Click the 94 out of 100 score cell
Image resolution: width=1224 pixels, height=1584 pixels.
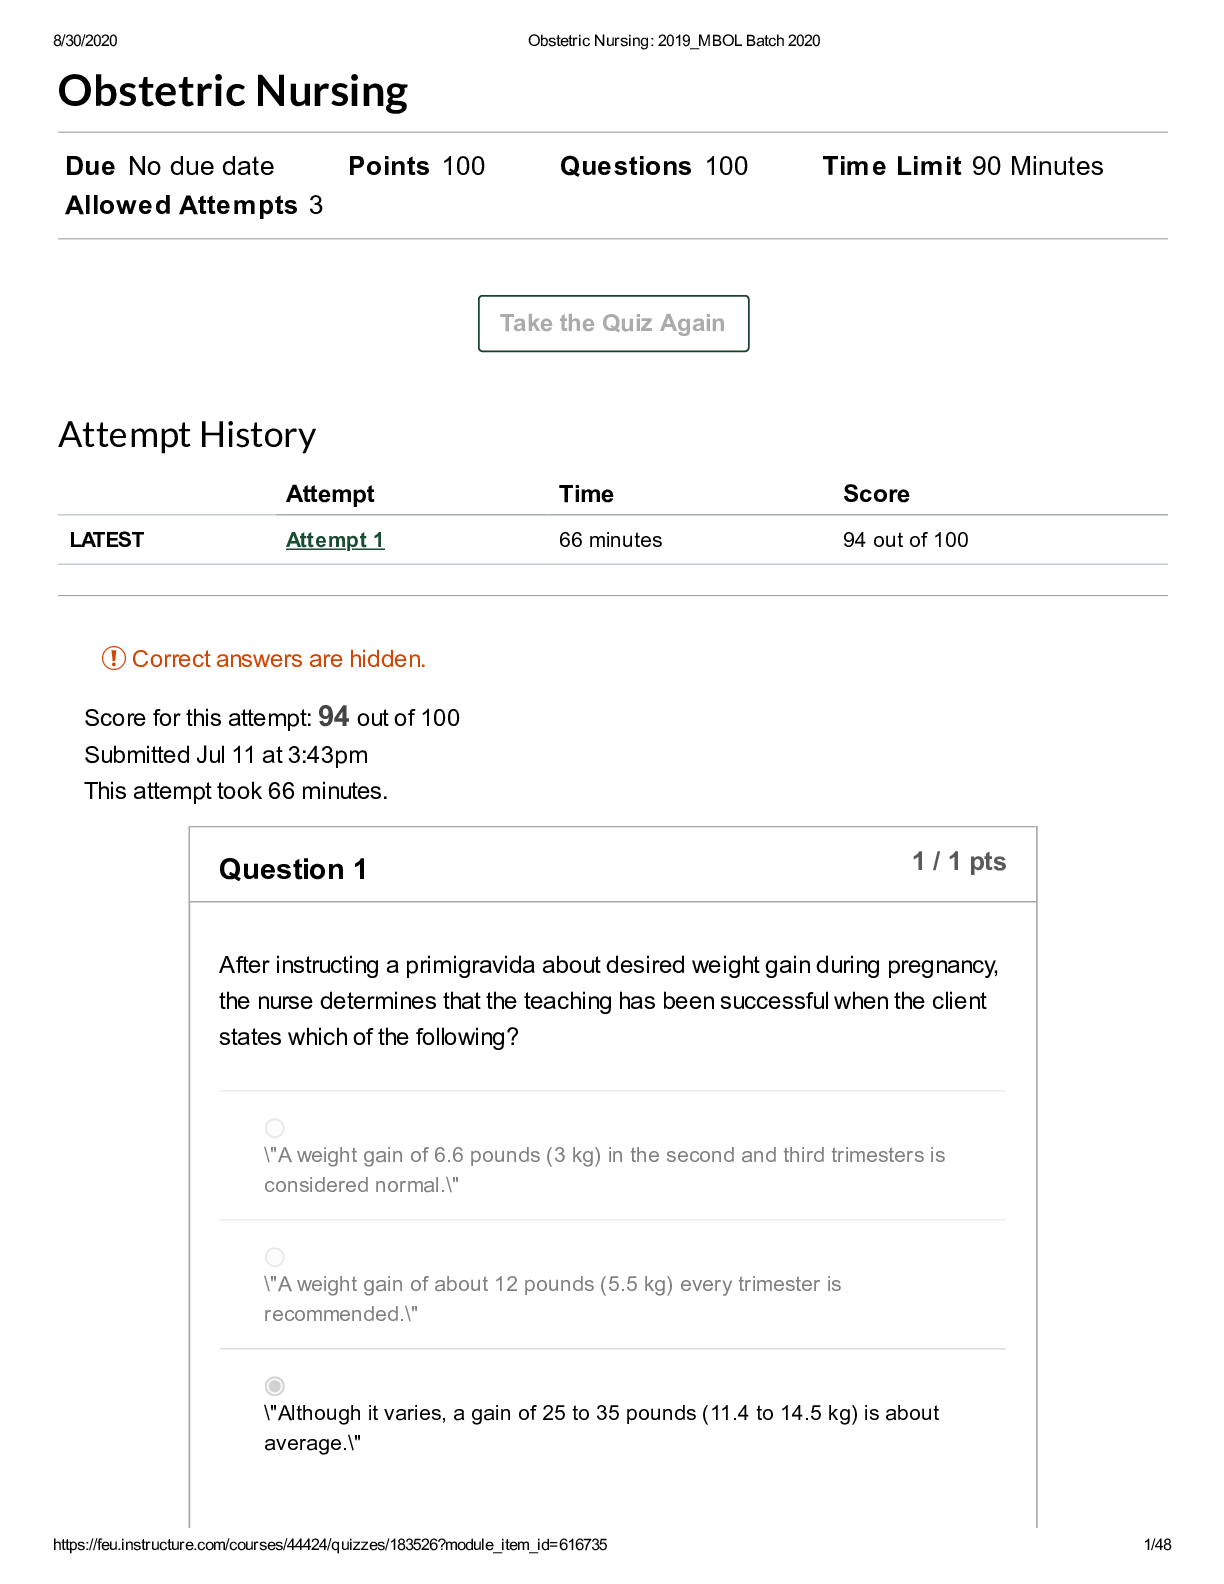[x=905, y=540]
